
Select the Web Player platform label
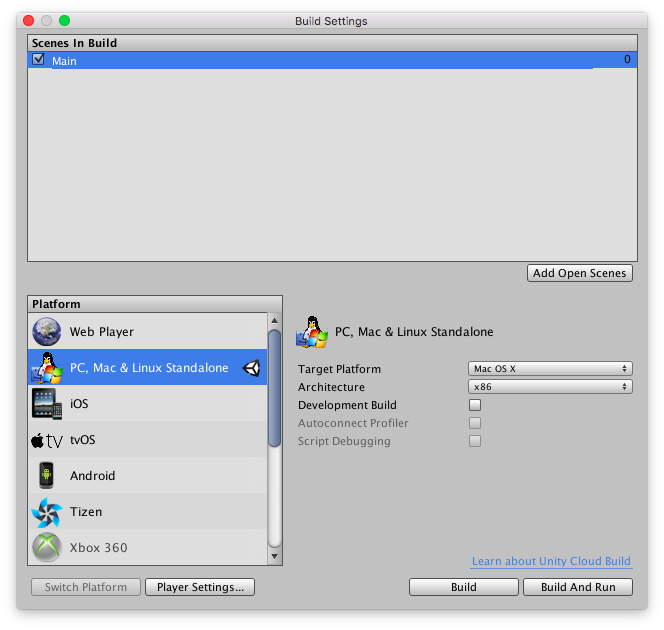coord(102,332)
